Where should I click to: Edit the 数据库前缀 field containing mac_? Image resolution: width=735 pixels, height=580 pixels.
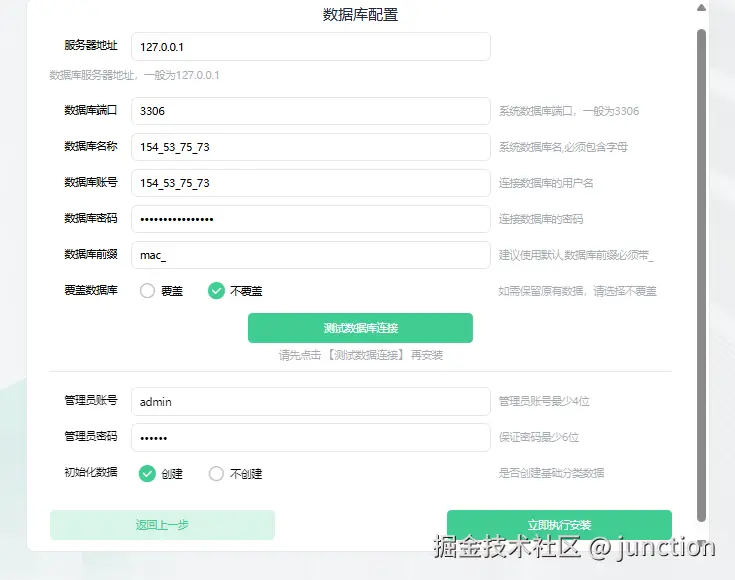(311, 255)
